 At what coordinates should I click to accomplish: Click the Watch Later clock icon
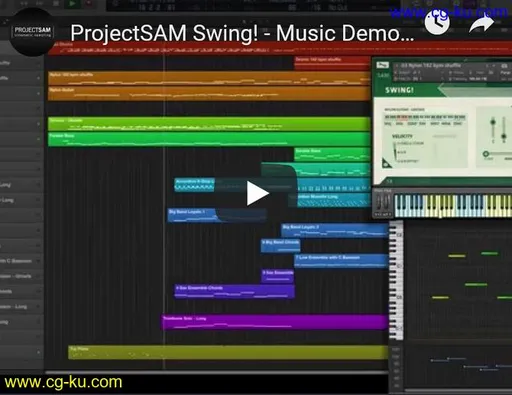pyautogui.click(x=437, y=23)
